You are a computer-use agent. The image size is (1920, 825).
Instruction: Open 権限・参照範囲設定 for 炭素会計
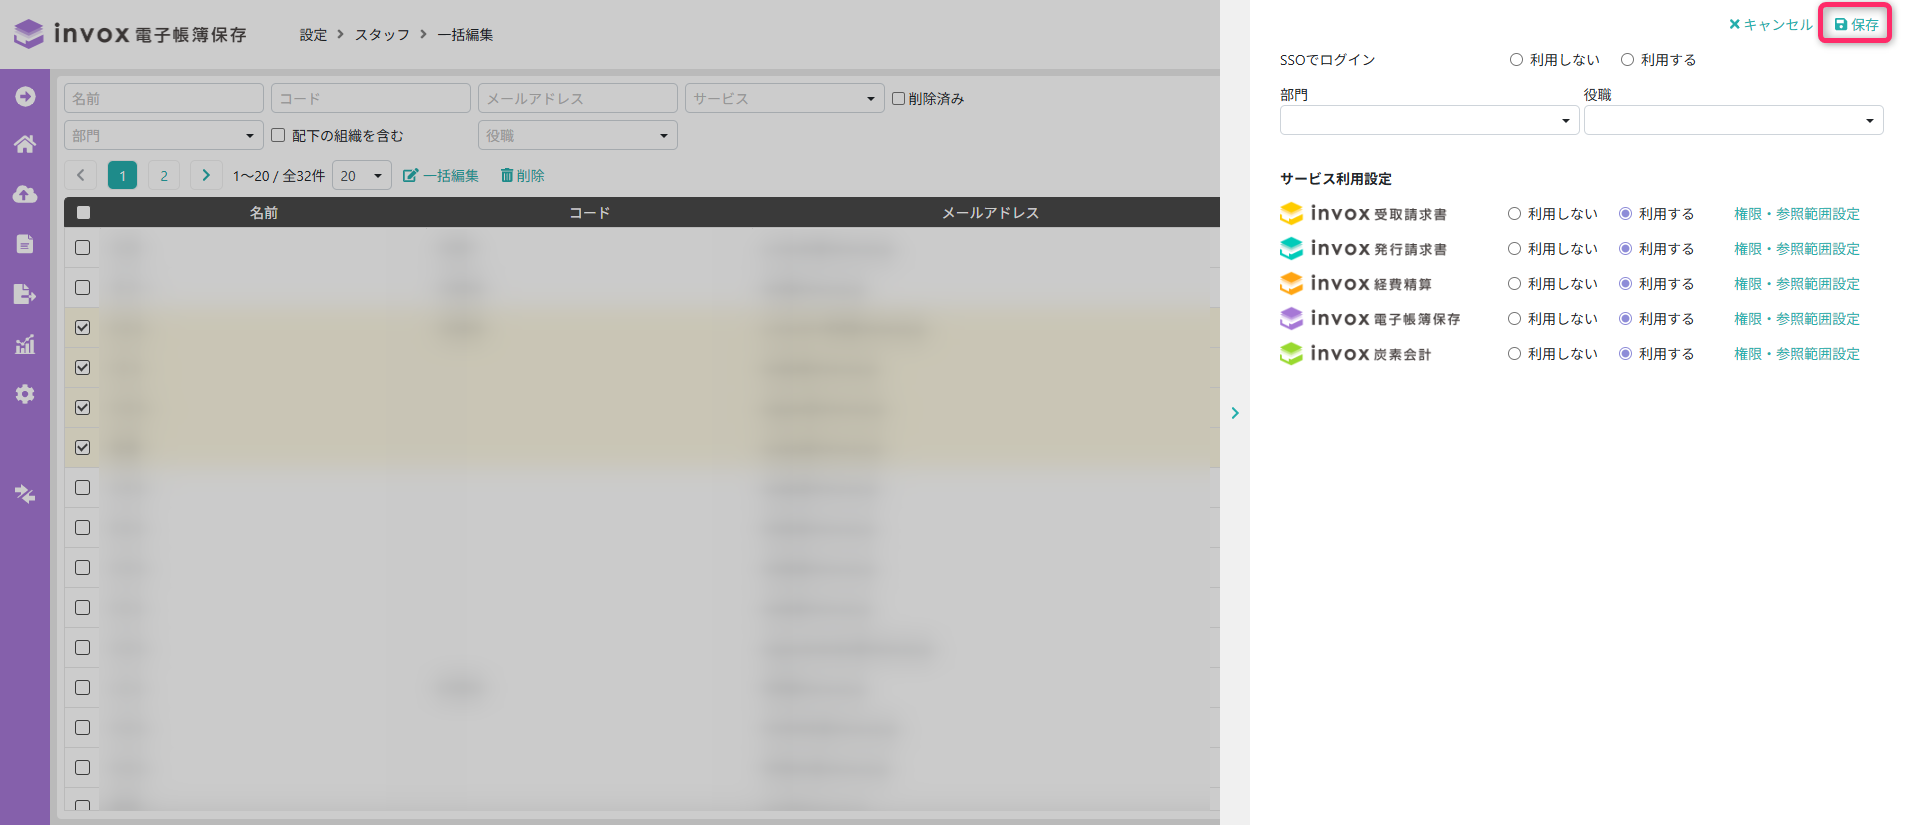click(x=1797, y=354)
